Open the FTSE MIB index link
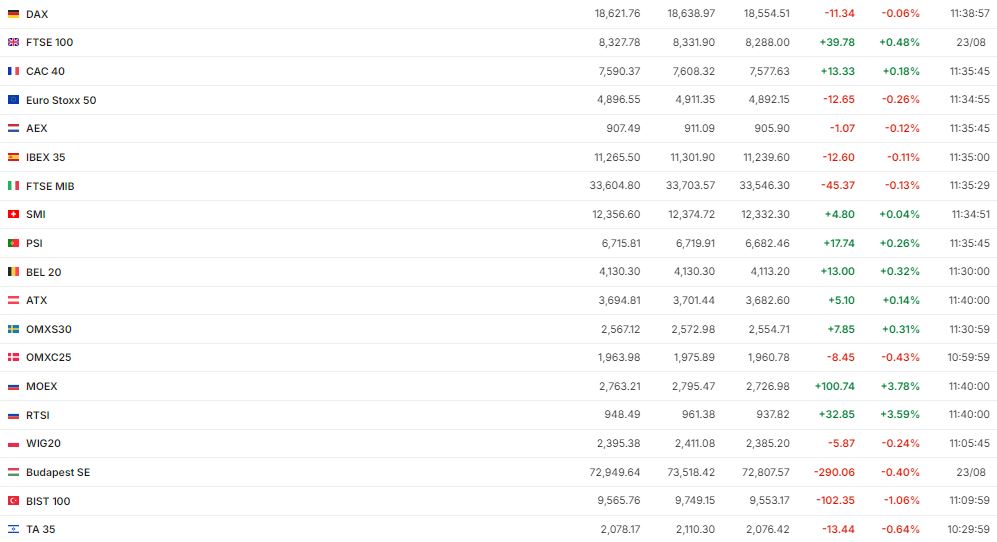The height and width of the screenshot is (542, 997). 50,186
